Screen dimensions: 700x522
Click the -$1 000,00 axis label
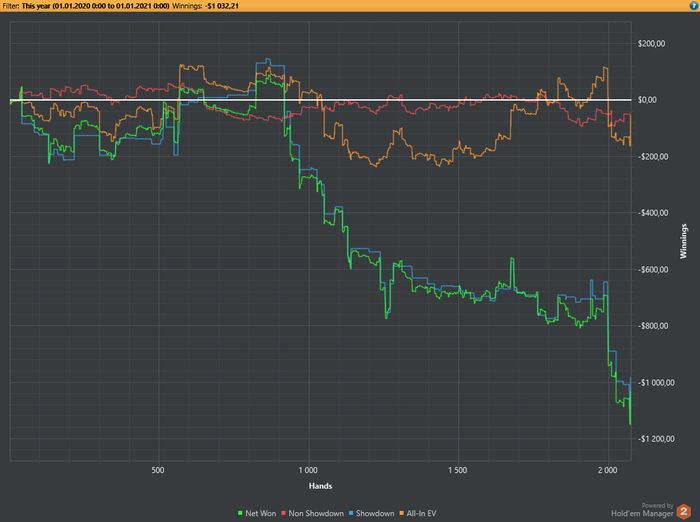coord(656,382)
